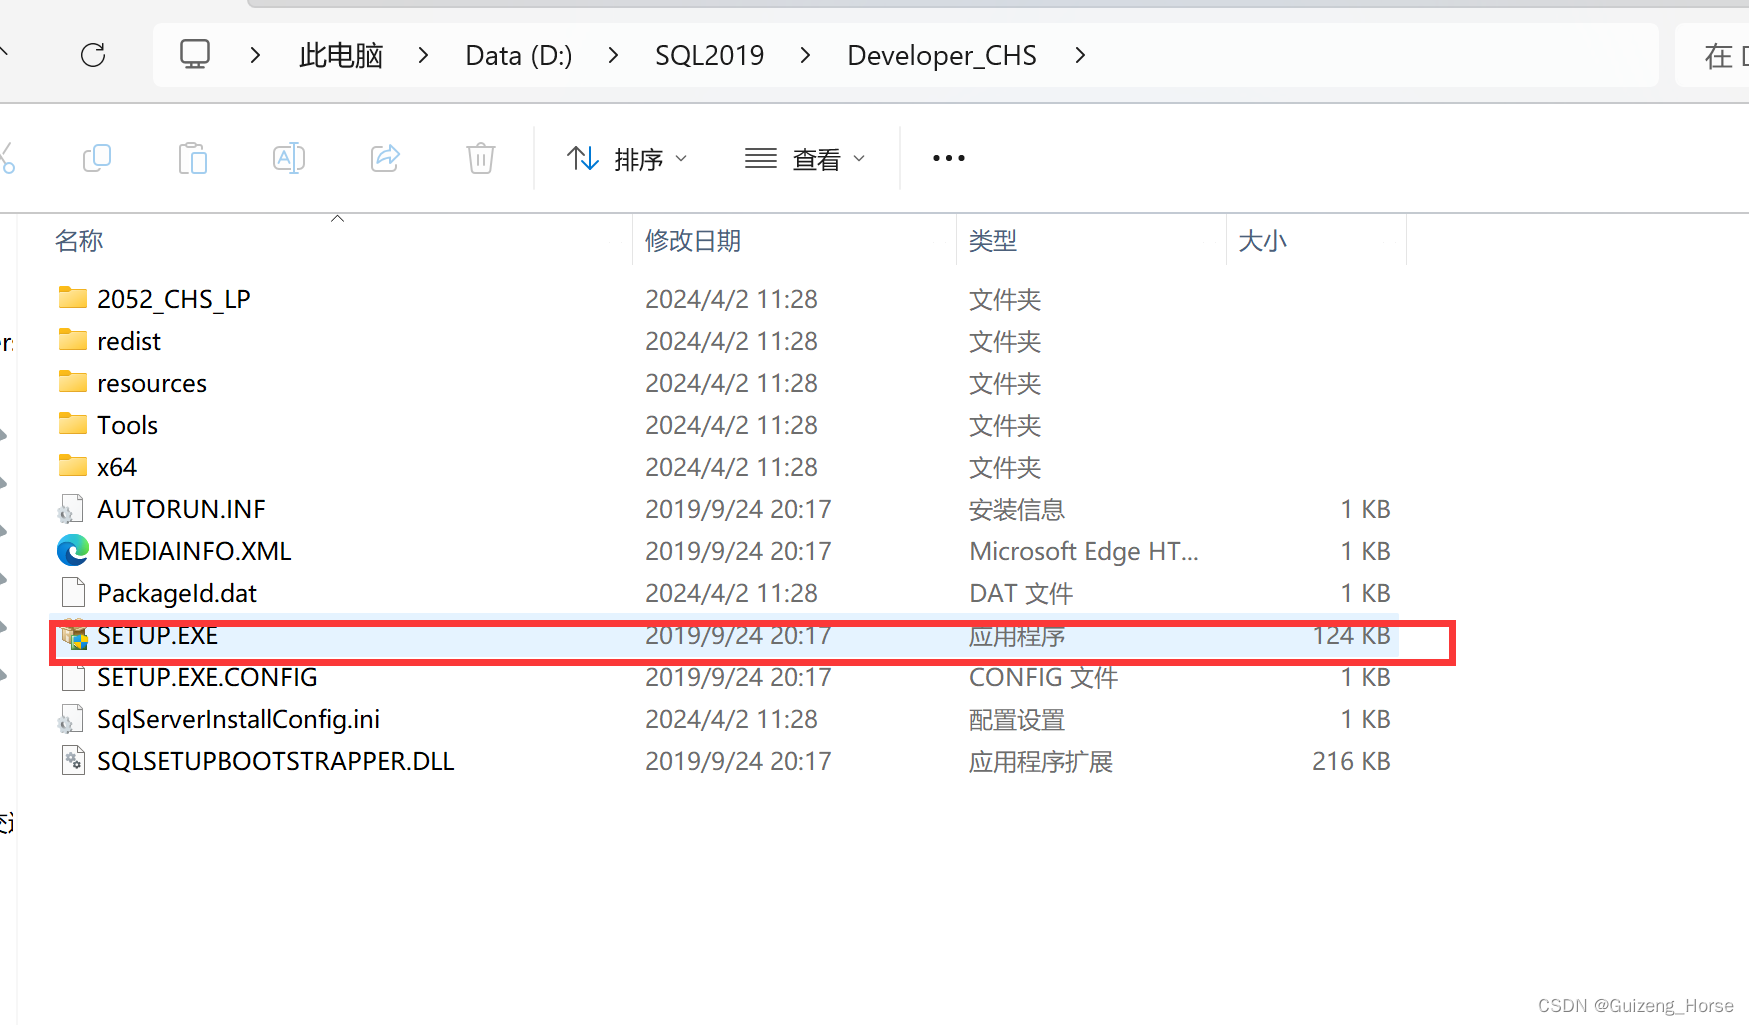This screenshot has width=1749, height=1025.
Task: Go to 此电脑 in the breadcrumb
Action: coord(341,55)
